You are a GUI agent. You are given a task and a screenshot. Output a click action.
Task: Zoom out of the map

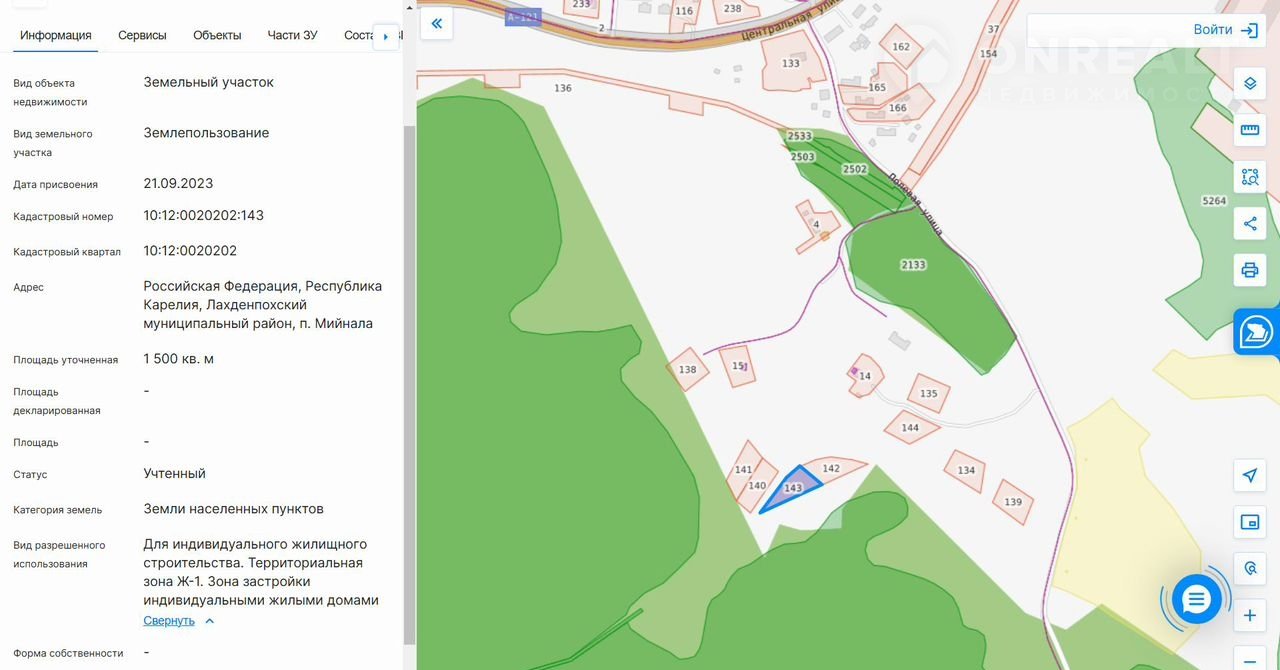(x=1249, y=659)
